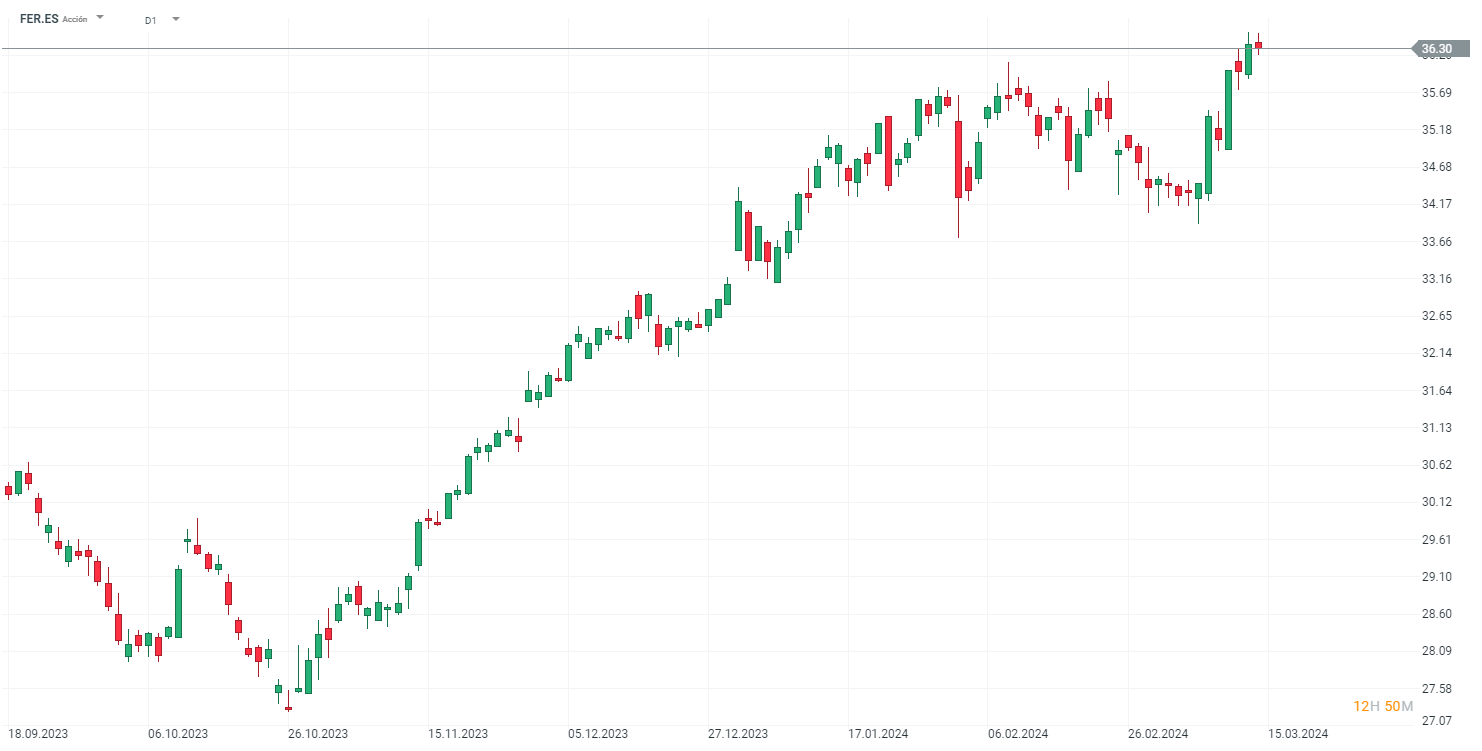Viewport: 1482px width, 751px height.
Task: Click the 26.02.2024 time axis label
Action: (x=1158, y=734)
